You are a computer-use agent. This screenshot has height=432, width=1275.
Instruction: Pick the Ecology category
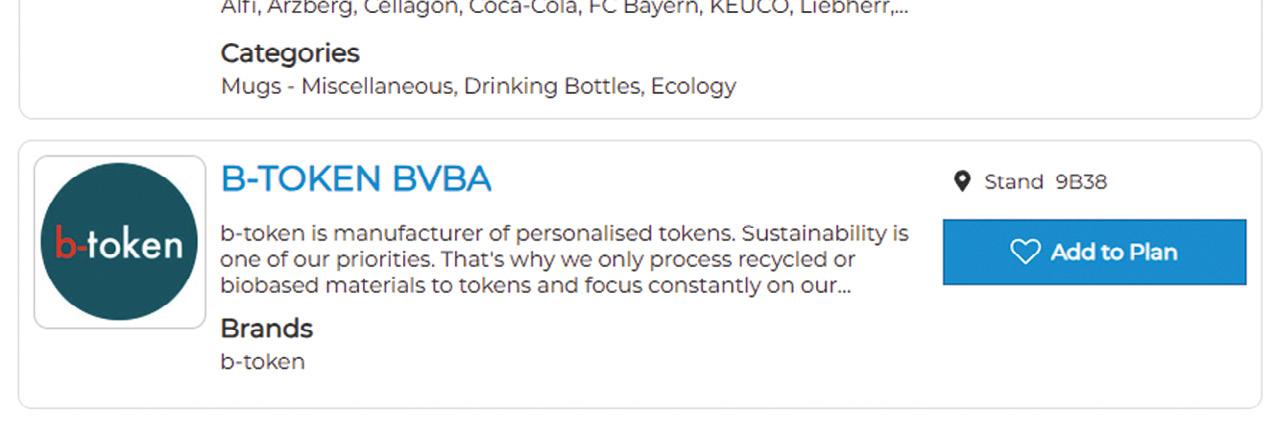(x=693, y=86)
